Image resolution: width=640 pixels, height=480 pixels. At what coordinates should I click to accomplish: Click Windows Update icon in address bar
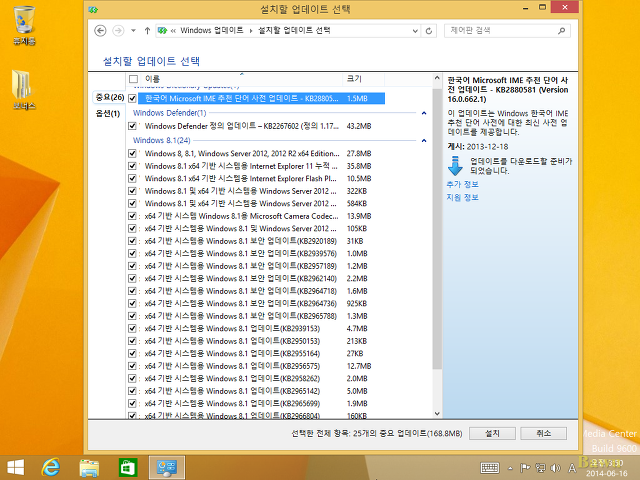pyautogui.click(x=162, y=31)
